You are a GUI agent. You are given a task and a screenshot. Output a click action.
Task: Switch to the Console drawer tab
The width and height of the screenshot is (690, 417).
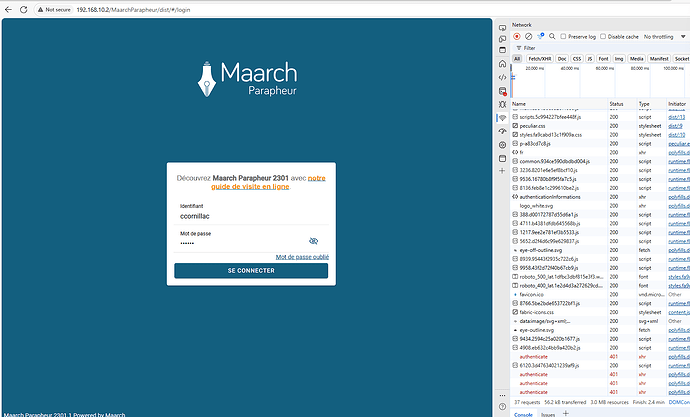click(523, 414)
